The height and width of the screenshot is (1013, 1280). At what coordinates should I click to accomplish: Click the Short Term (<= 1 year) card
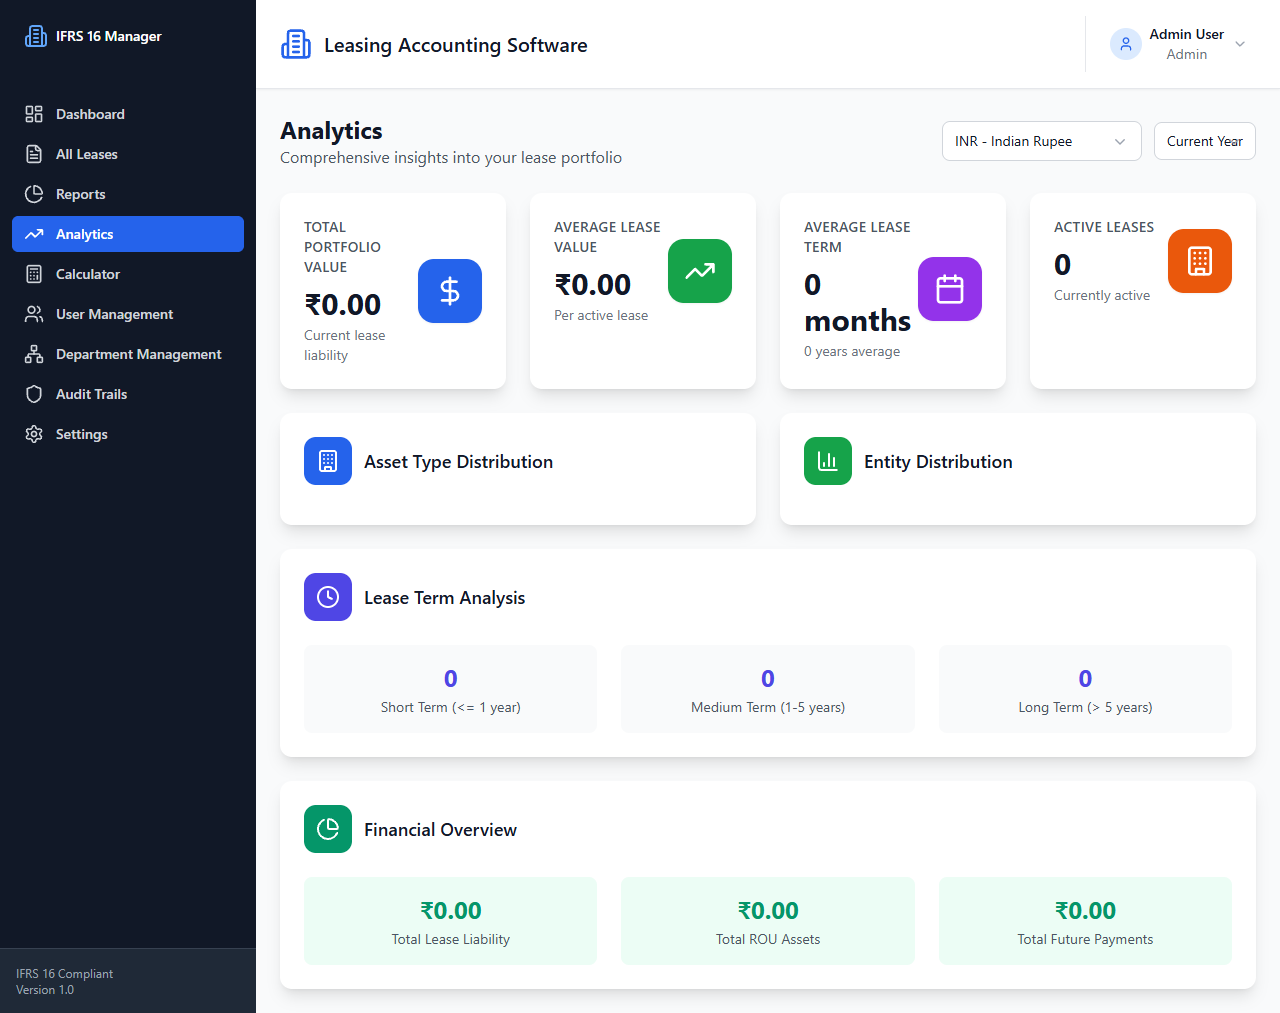click(x=450, y=689)
